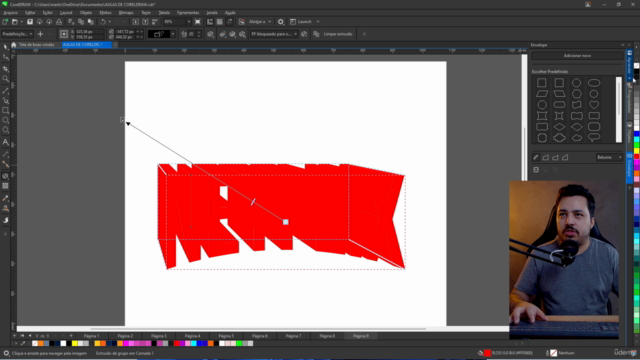Open the Layout menu
The image size is (640, 360).
[66, 13]
